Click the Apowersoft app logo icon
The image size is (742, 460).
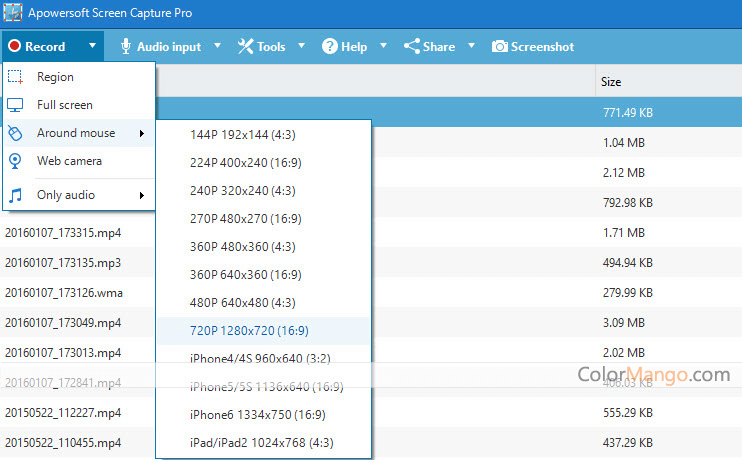(x=13, y=12)
